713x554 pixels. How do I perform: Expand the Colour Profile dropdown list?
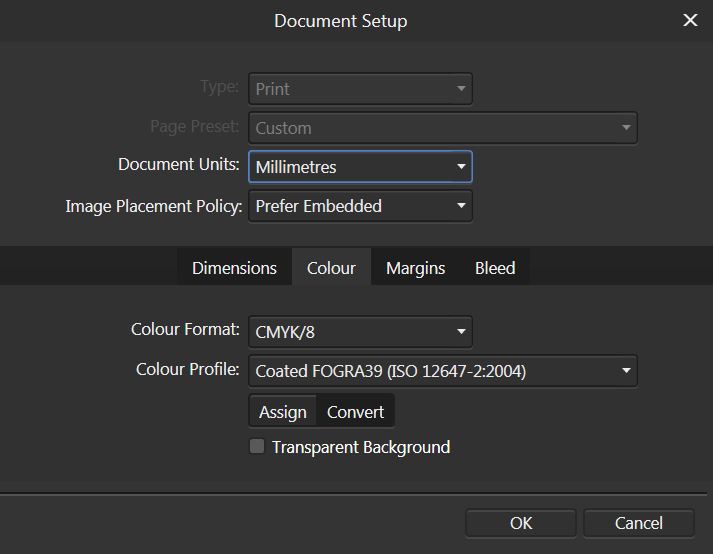click(x=443, y=371)
